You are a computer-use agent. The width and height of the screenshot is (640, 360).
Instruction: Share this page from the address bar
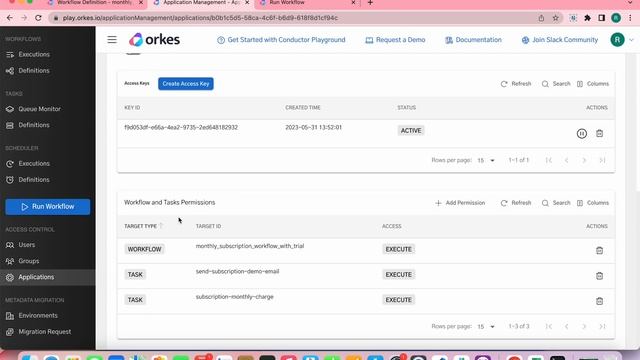tap(541, 18)
